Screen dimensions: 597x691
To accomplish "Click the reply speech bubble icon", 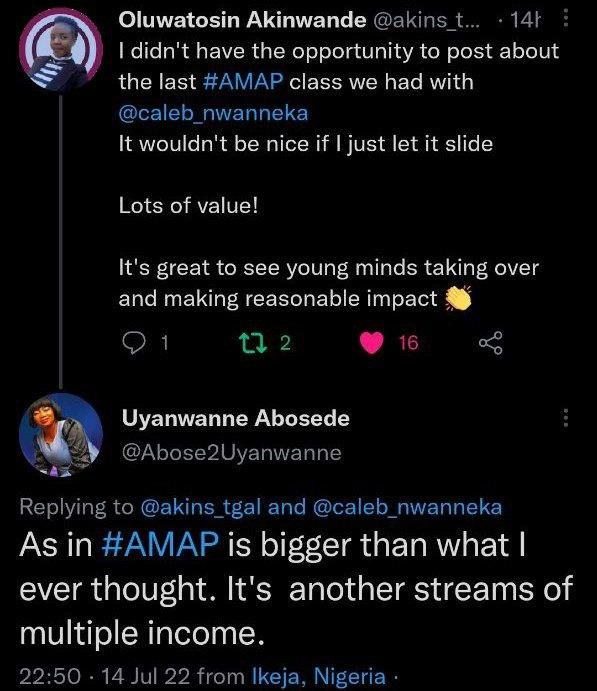I will [x=133, y=343].
